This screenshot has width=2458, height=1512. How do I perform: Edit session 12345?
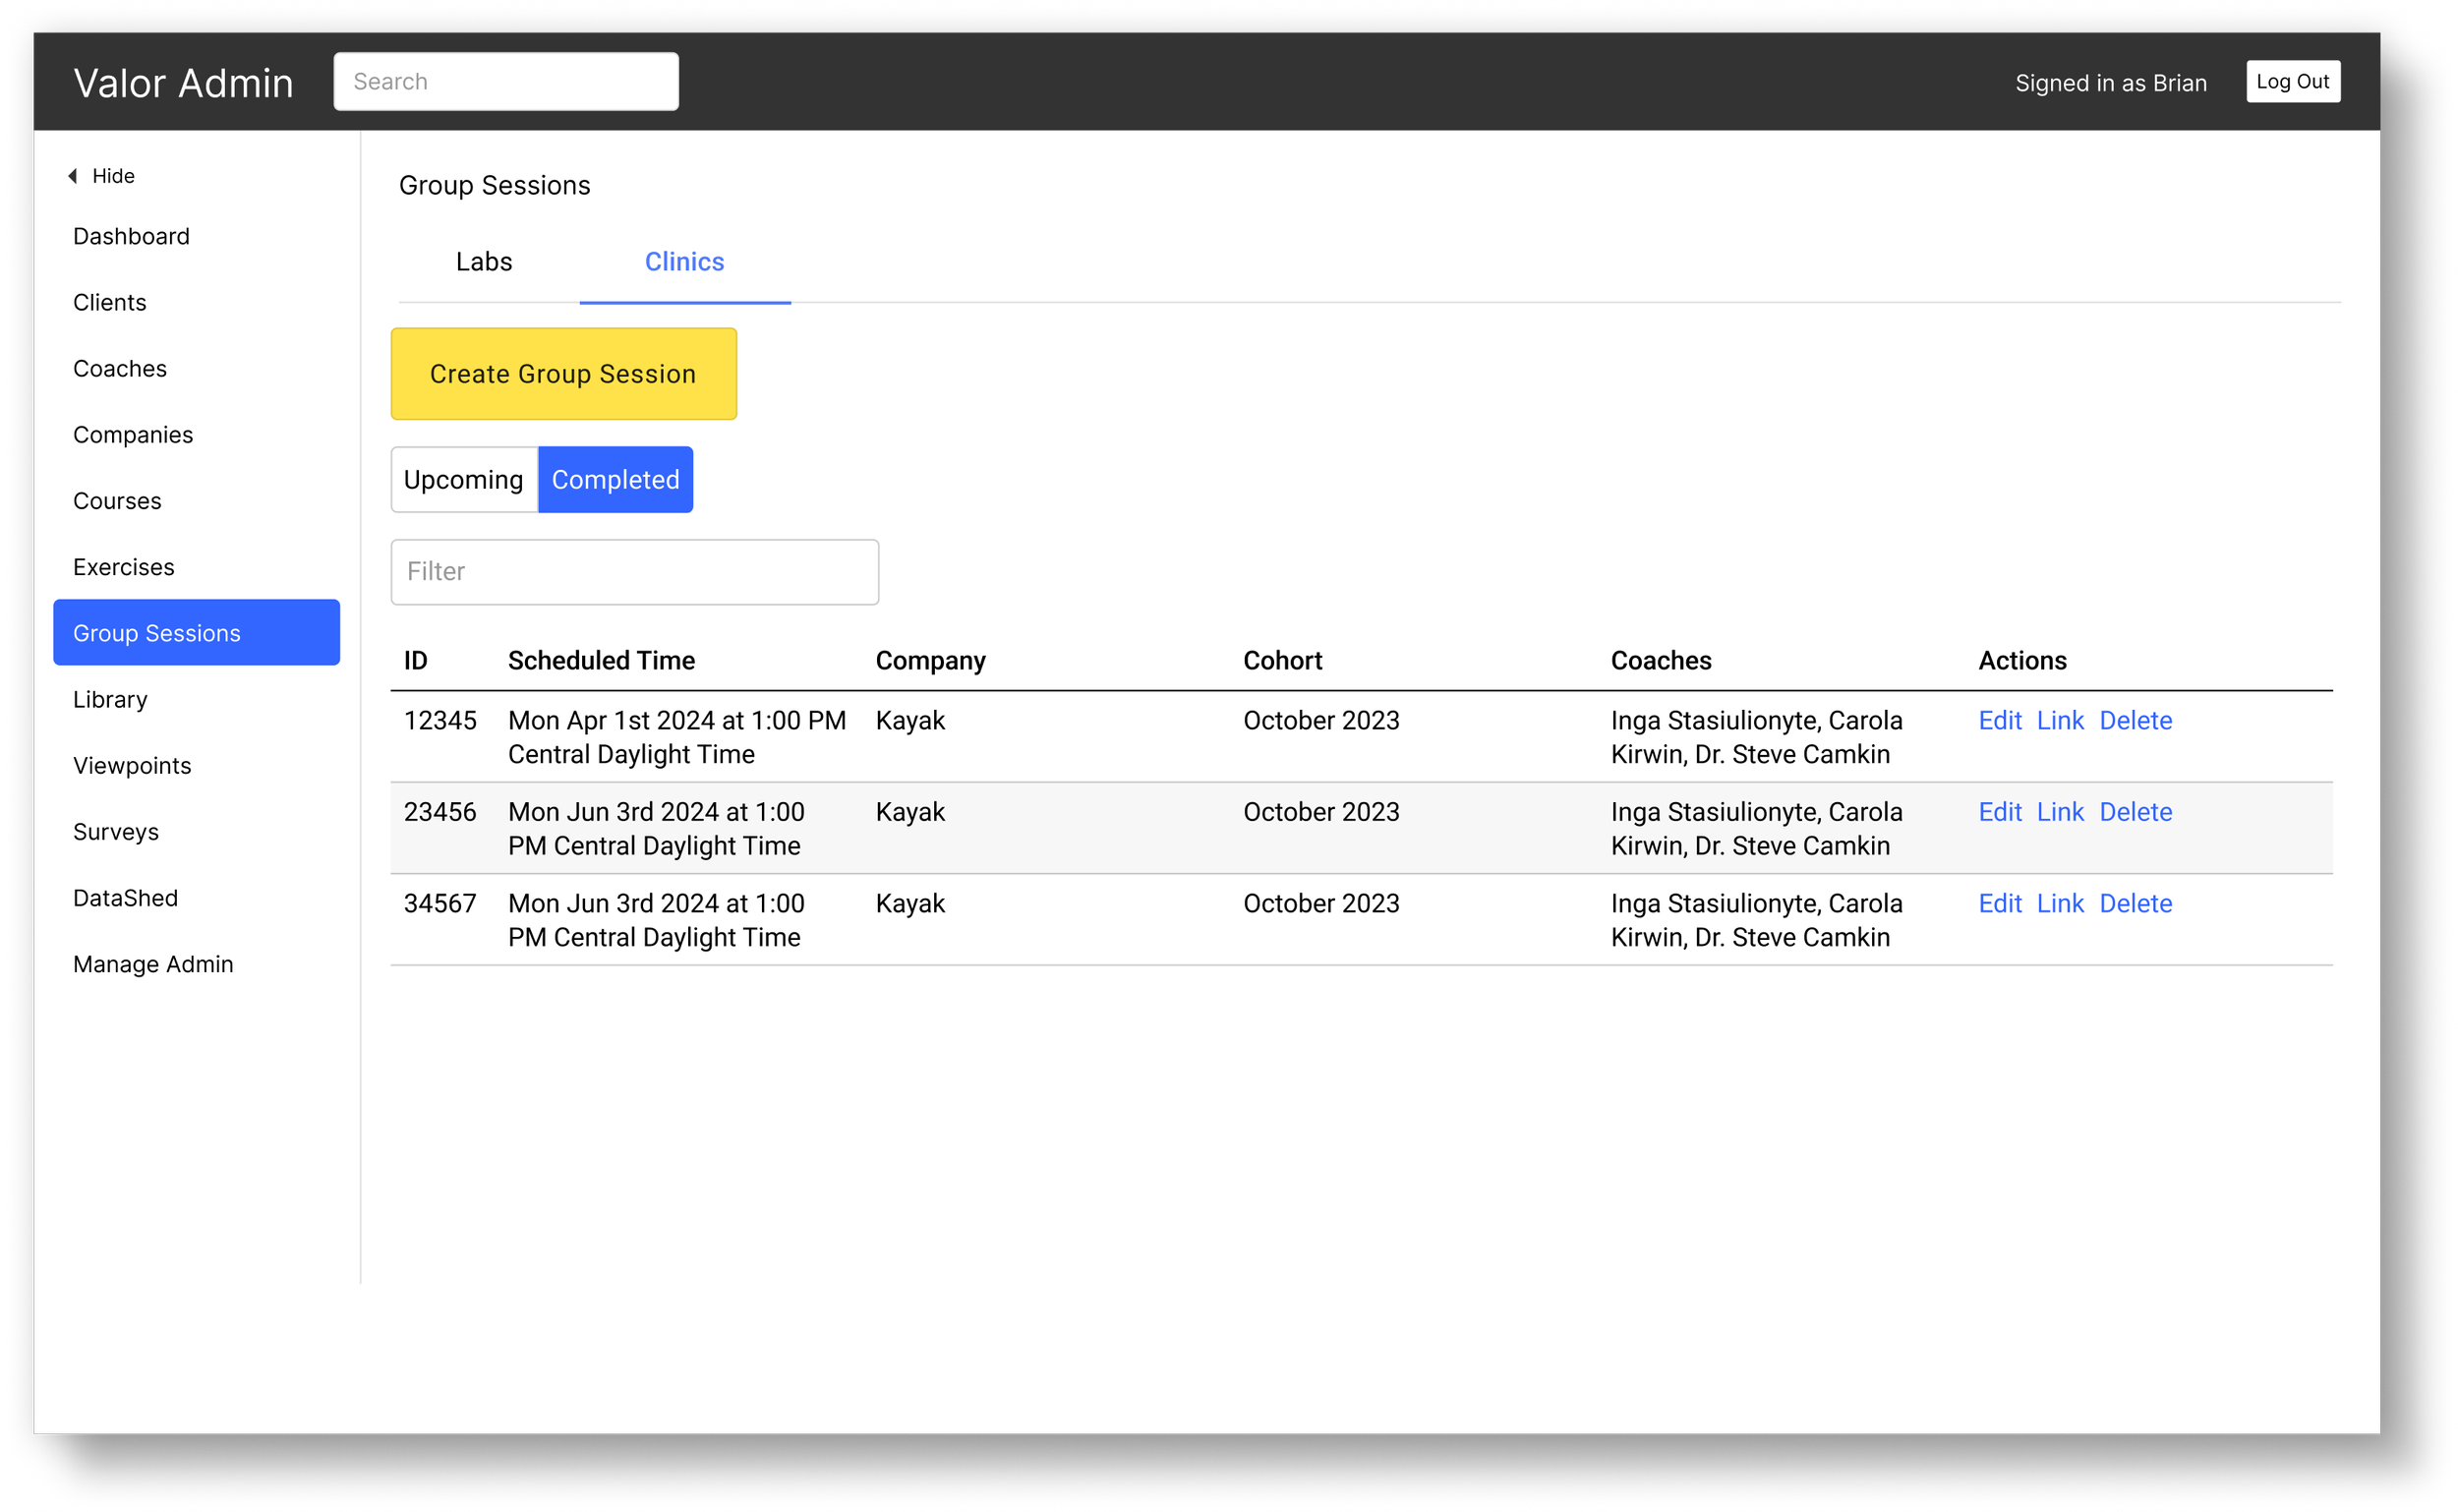click(1999, 721)
